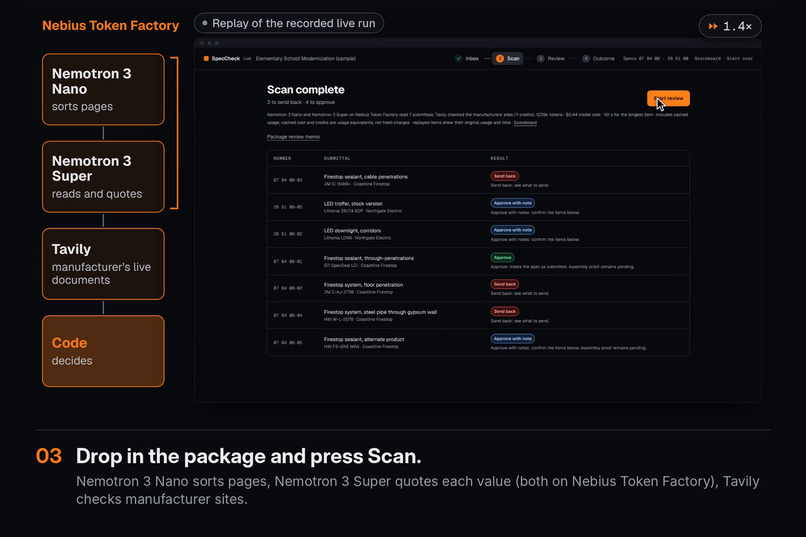
Task: Click the Scoreboard link in summary paragraph
Action: (x=525, y=122)
